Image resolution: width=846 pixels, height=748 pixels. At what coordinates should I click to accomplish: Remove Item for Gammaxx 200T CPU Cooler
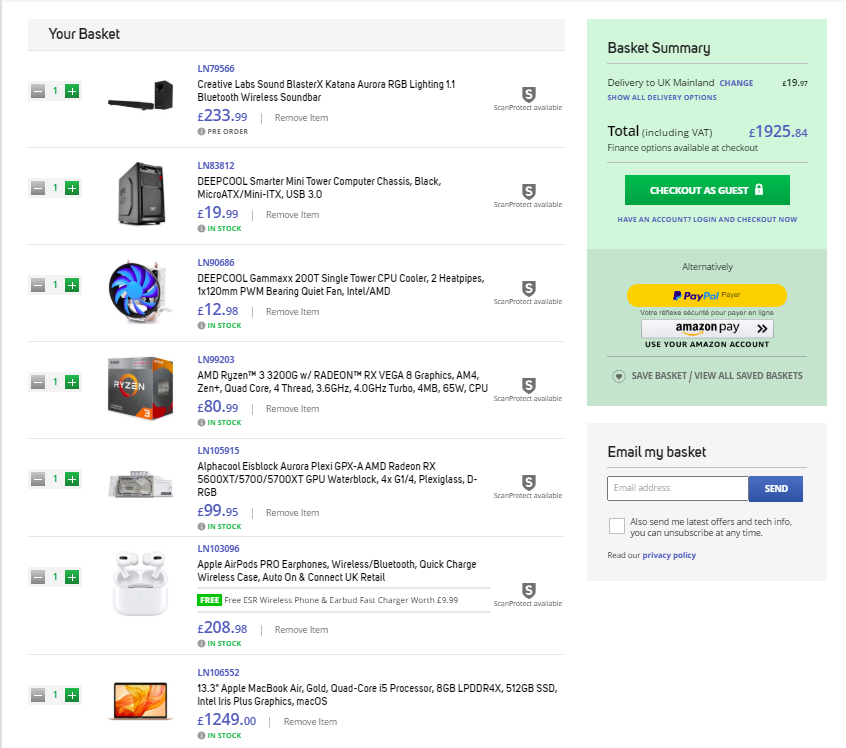[292, 312]
